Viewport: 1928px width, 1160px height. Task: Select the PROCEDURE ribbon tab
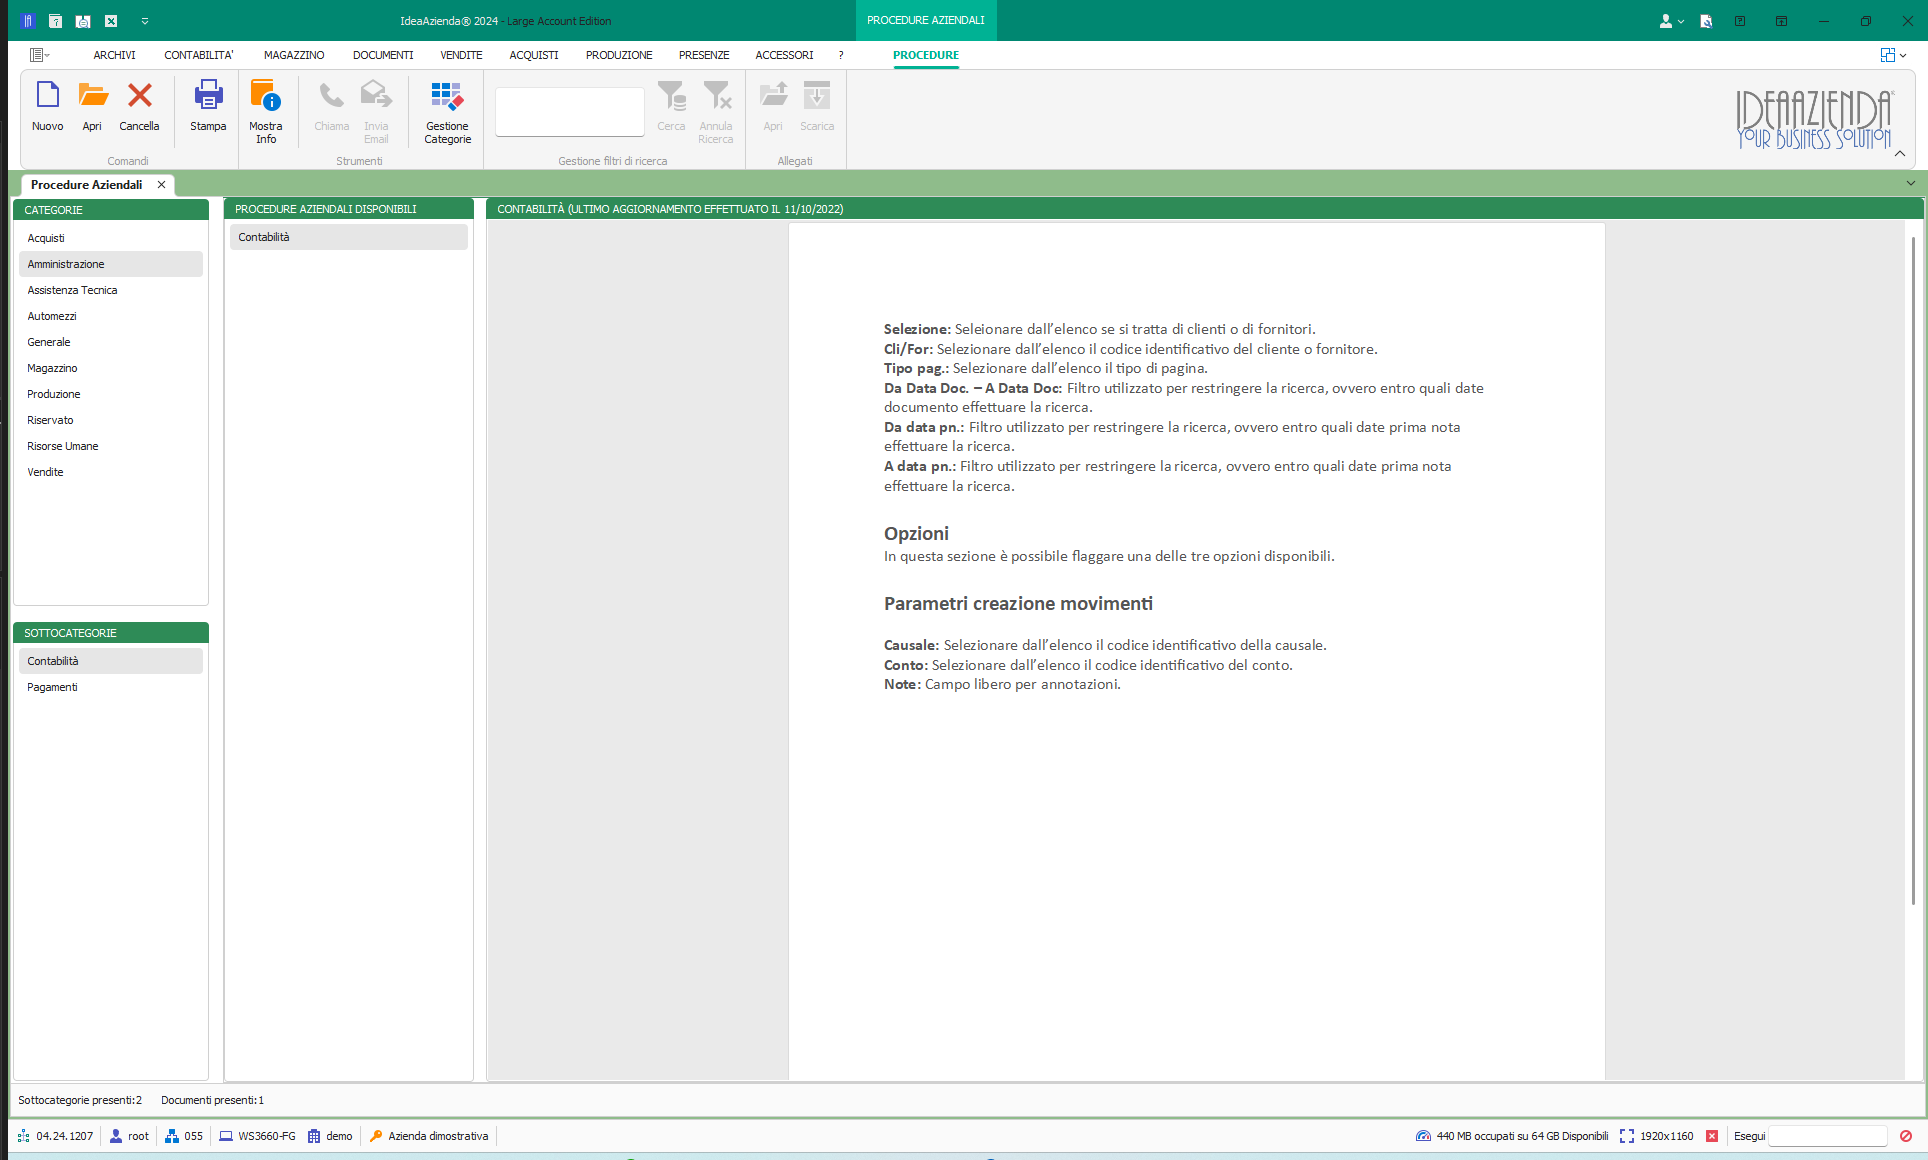coord(926,55)
